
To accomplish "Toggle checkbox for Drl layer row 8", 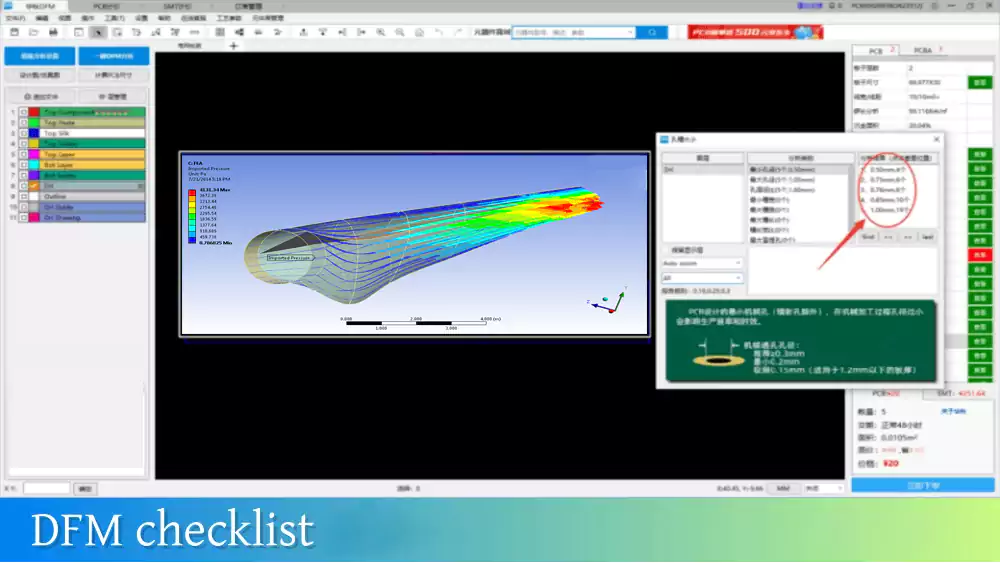I will [x=24, y=186].
